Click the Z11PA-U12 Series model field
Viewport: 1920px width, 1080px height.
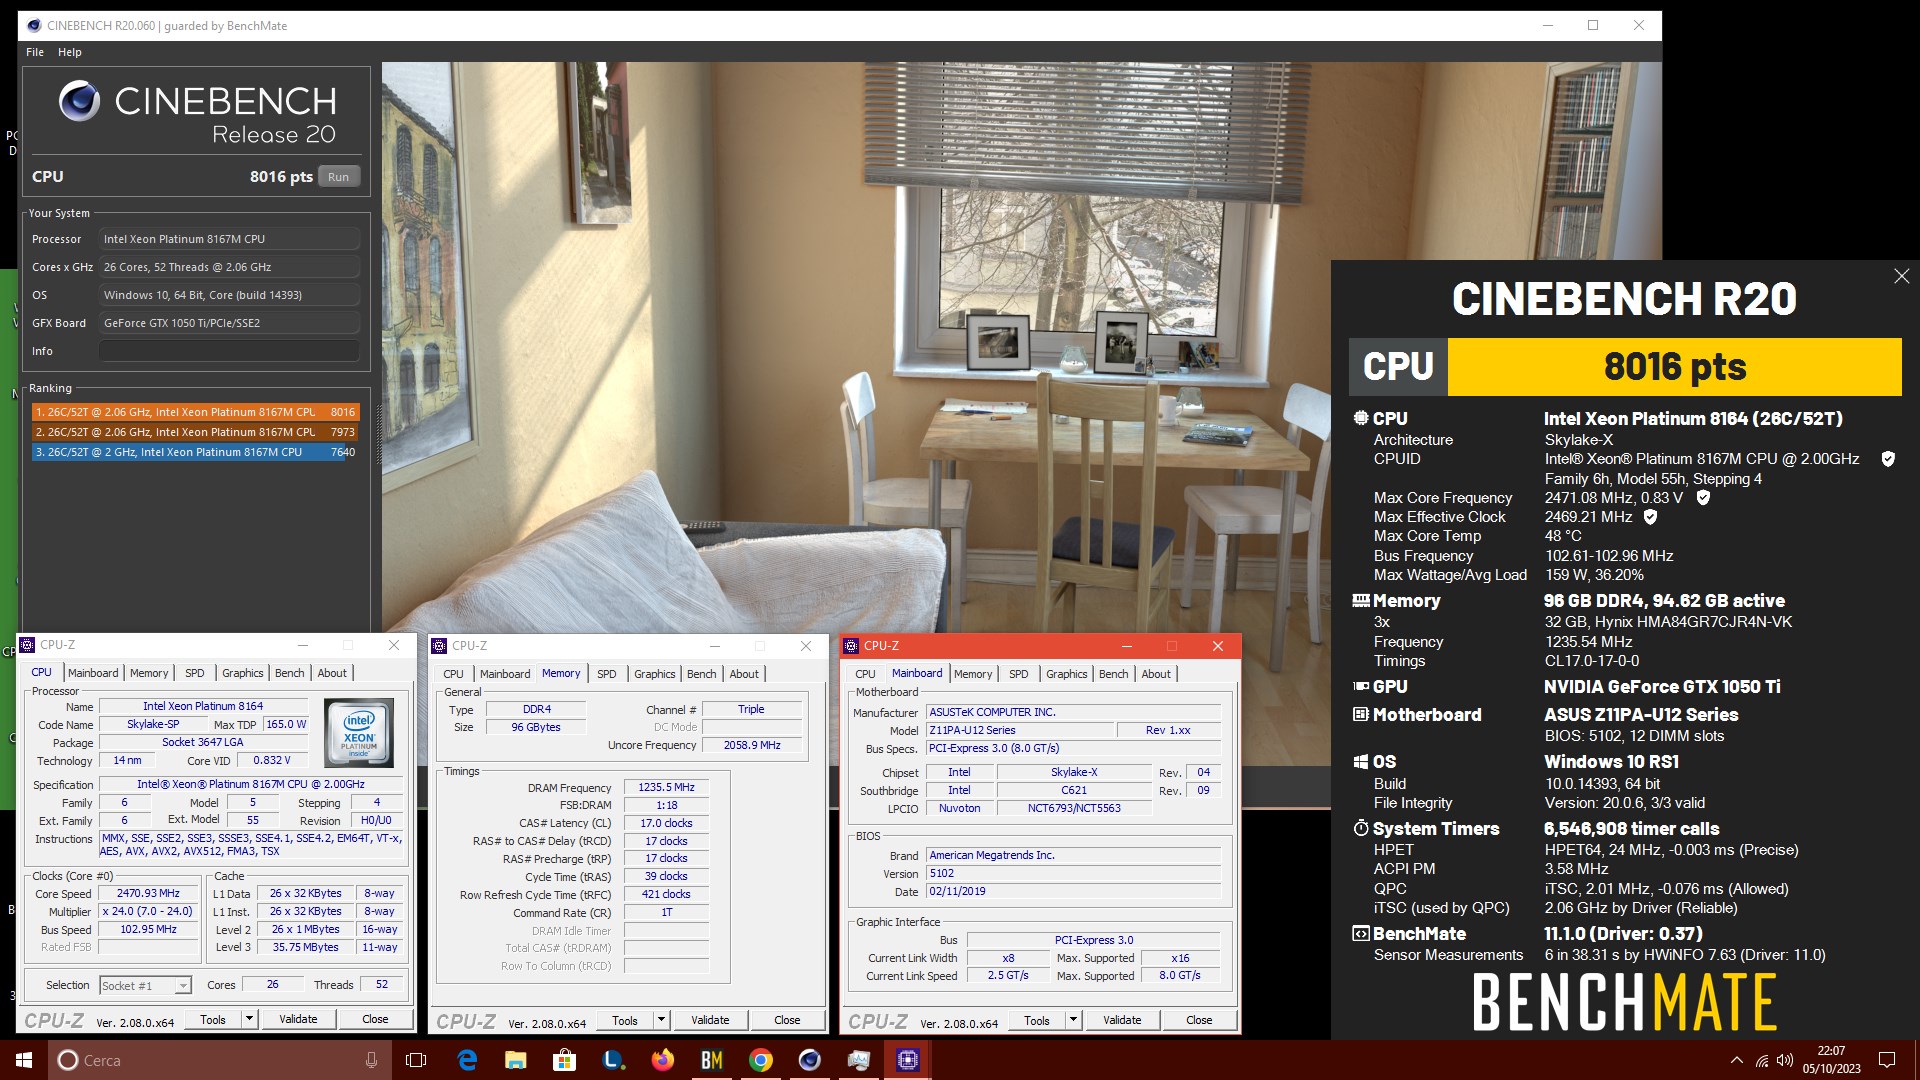coord(1019,730)
